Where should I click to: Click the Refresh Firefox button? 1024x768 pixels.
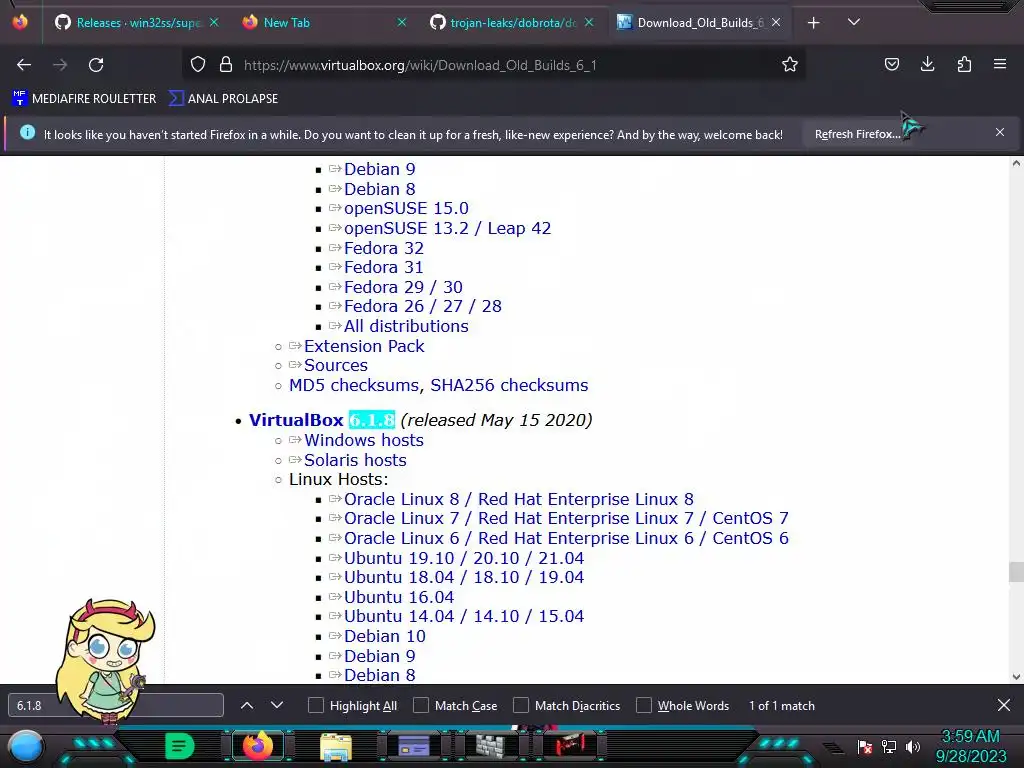(857, 134)
